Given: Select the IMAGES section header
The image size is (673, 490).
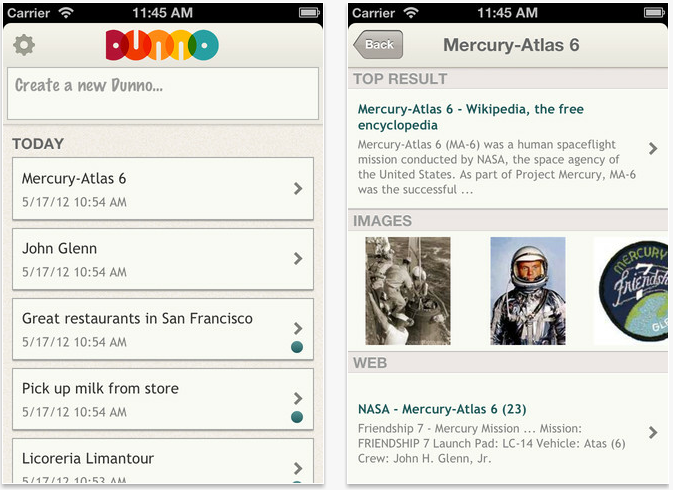Looking at the screenshot, I should (x=382, y=221).
